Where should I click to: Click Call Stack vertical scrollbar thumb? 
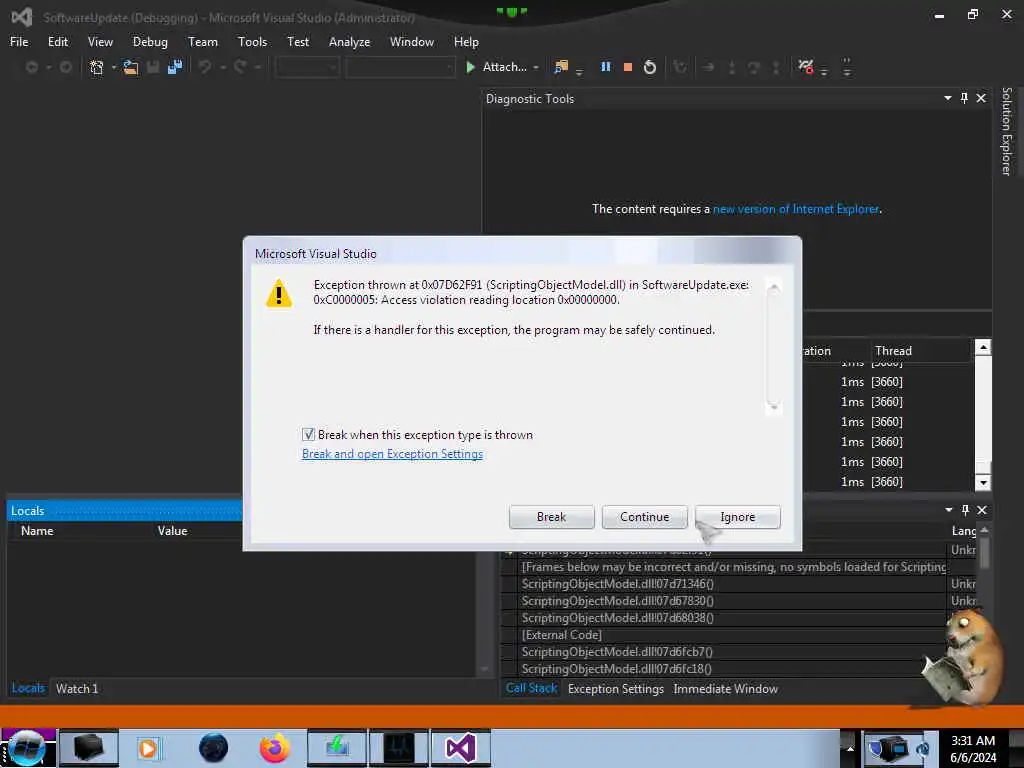(984, 552)
